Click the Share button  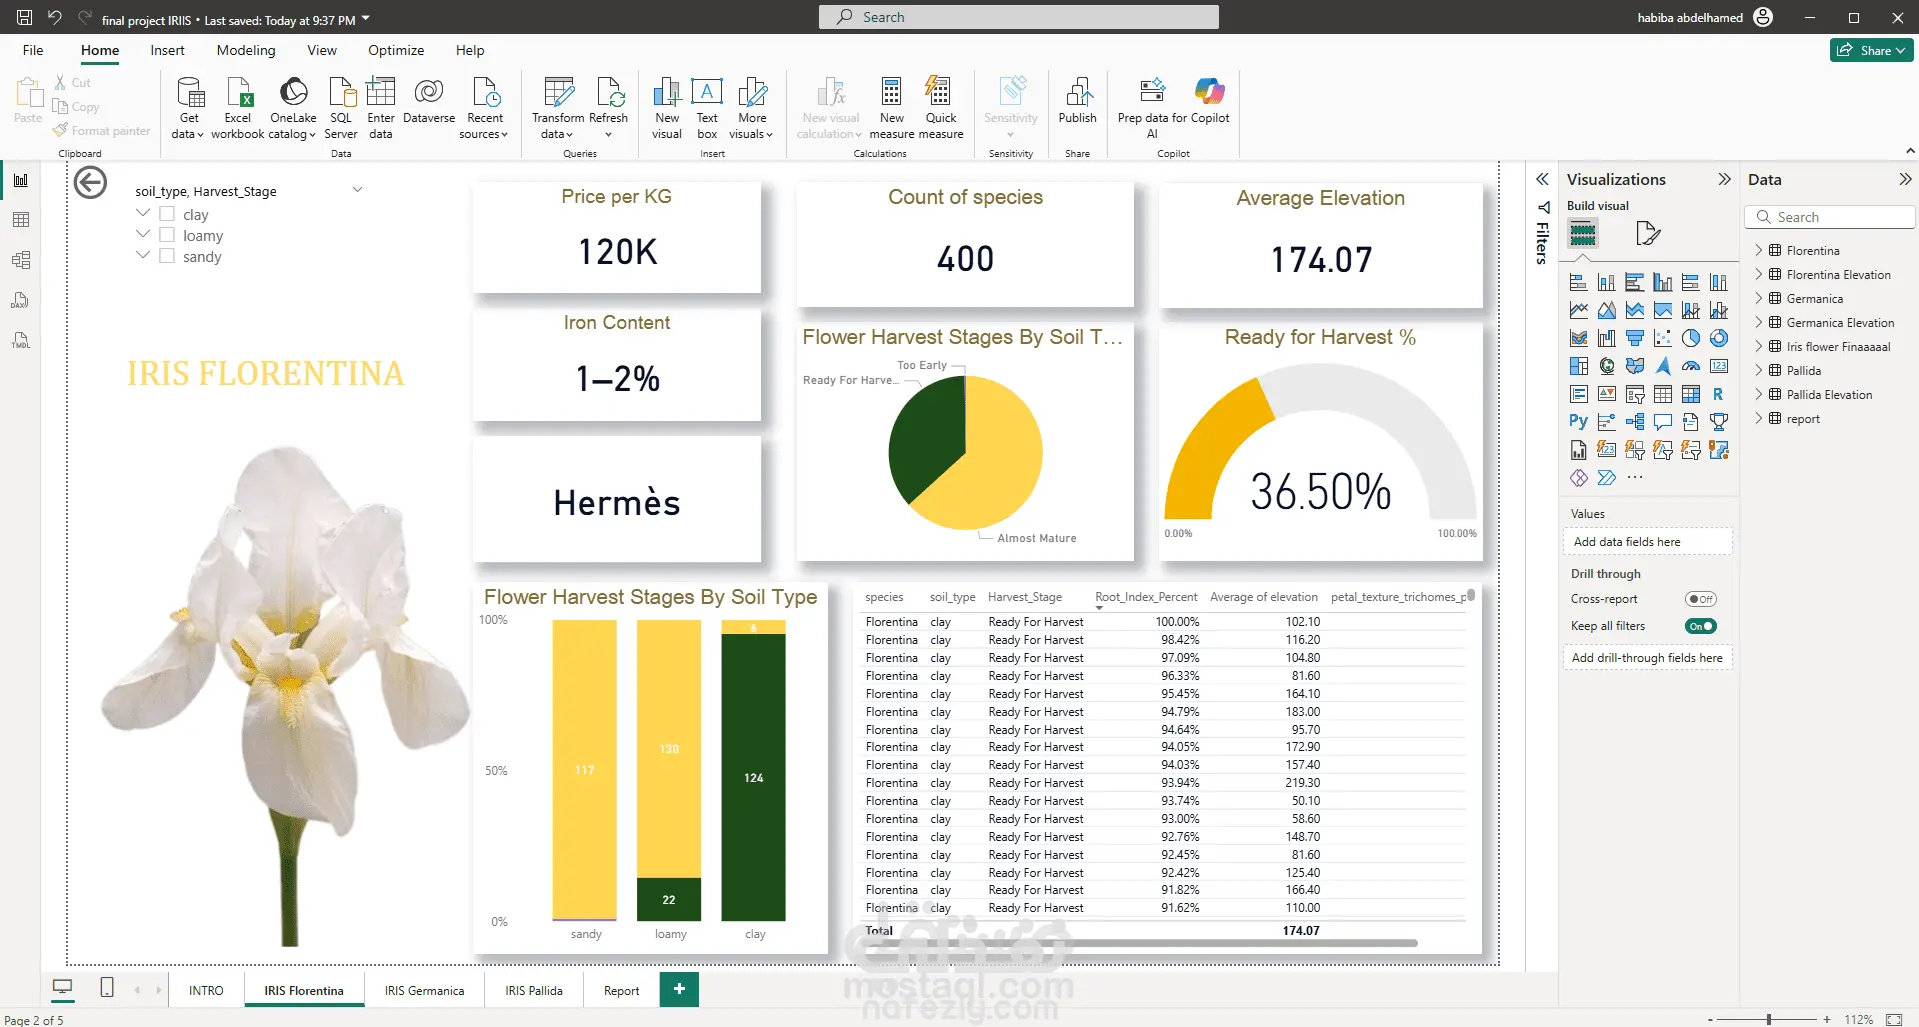click(1872, 50)
